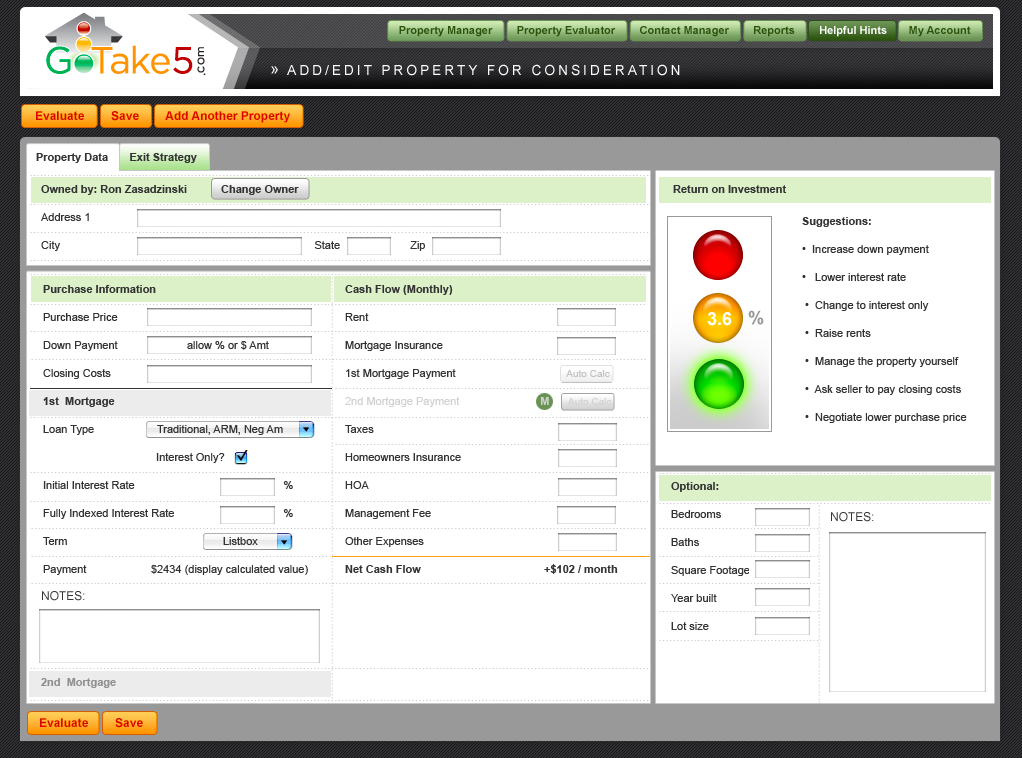Go to the Reports menu
This screenshot has height=758, width=1022.
[x=773, y=31]
